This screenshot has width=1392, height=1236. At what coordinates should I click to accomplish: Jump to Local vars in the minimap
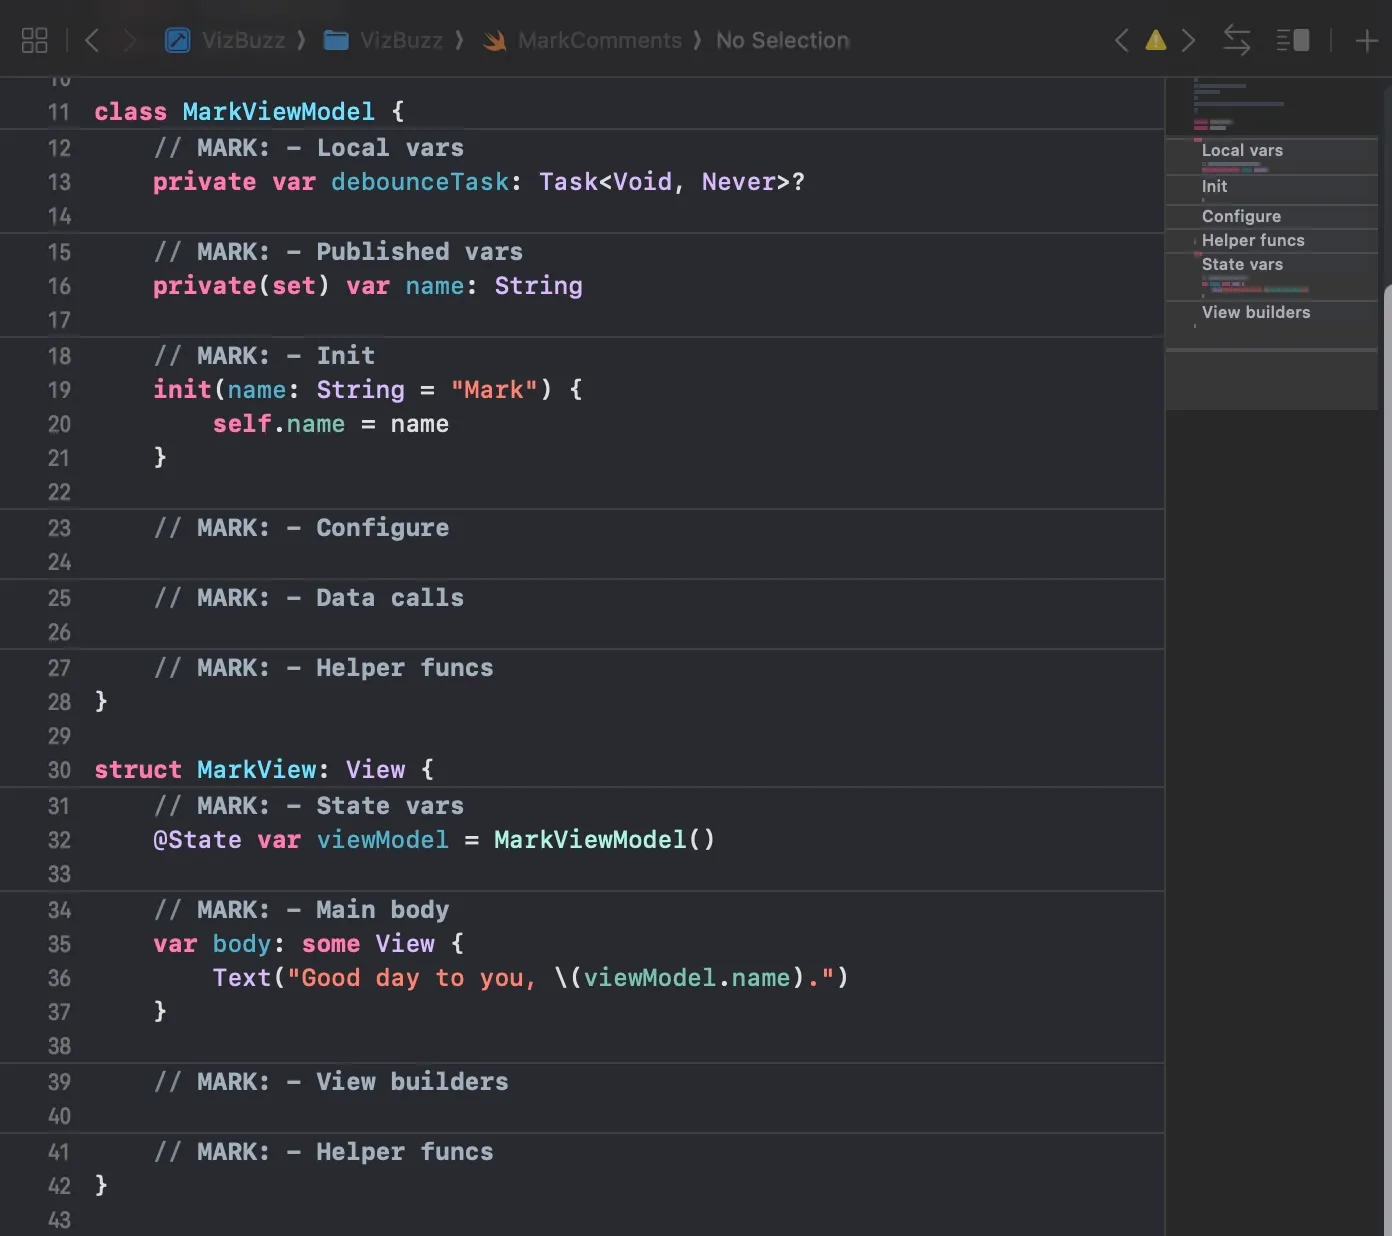point(1242,150)
